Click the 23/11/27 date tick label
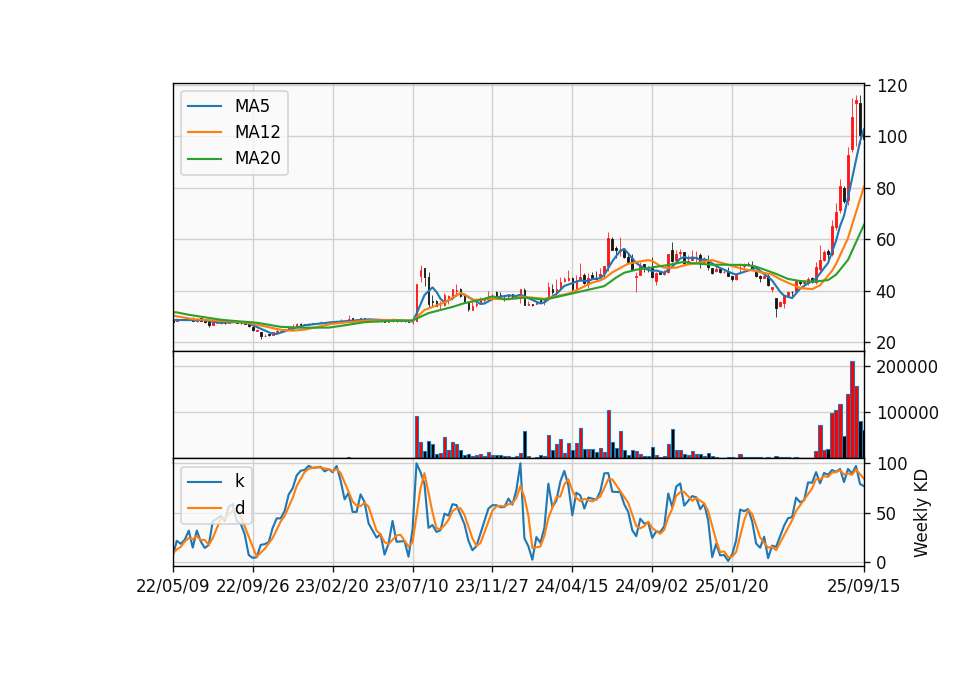This screenshot has height=690, width=960. coord(492,587)
